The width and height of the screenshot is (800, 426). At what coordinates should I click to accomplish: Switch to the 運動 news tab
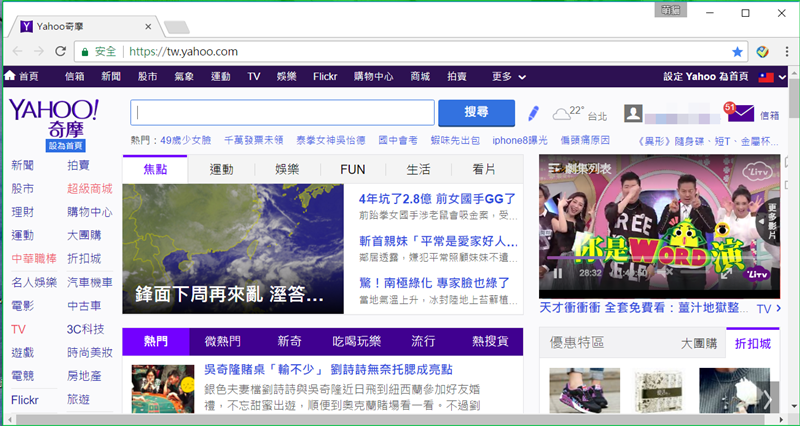221,169
